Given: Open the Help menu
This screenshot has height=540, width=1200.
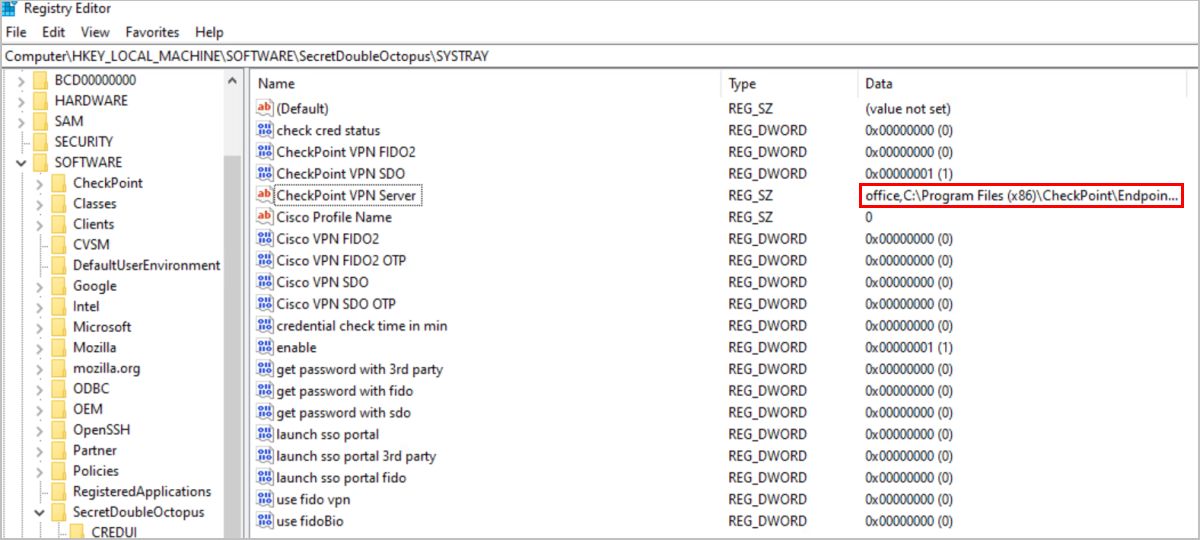Looking at the screenshot, I should [x=209, y=32].
